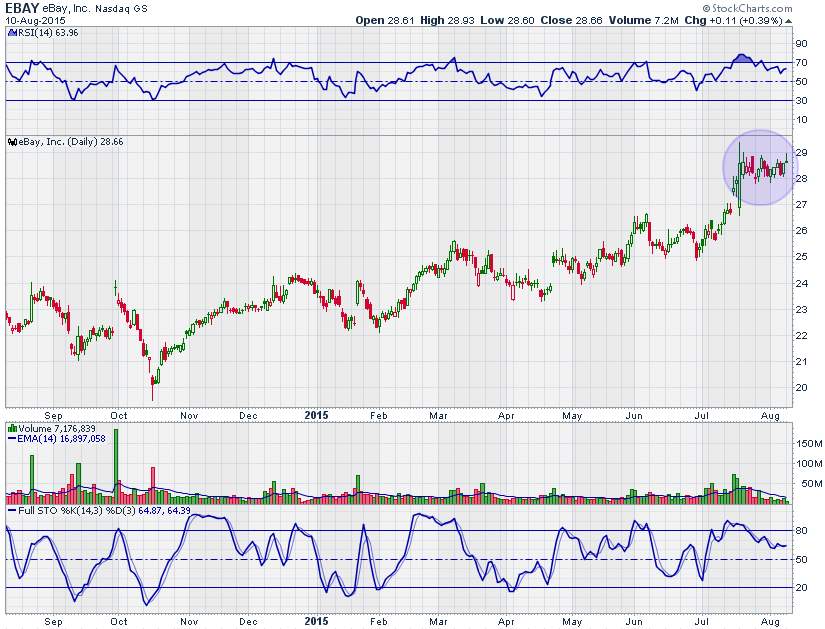Click the Volume legend bar icon
Screen dimensions: 825x629
pyautogui.click(x=11, y=427)
